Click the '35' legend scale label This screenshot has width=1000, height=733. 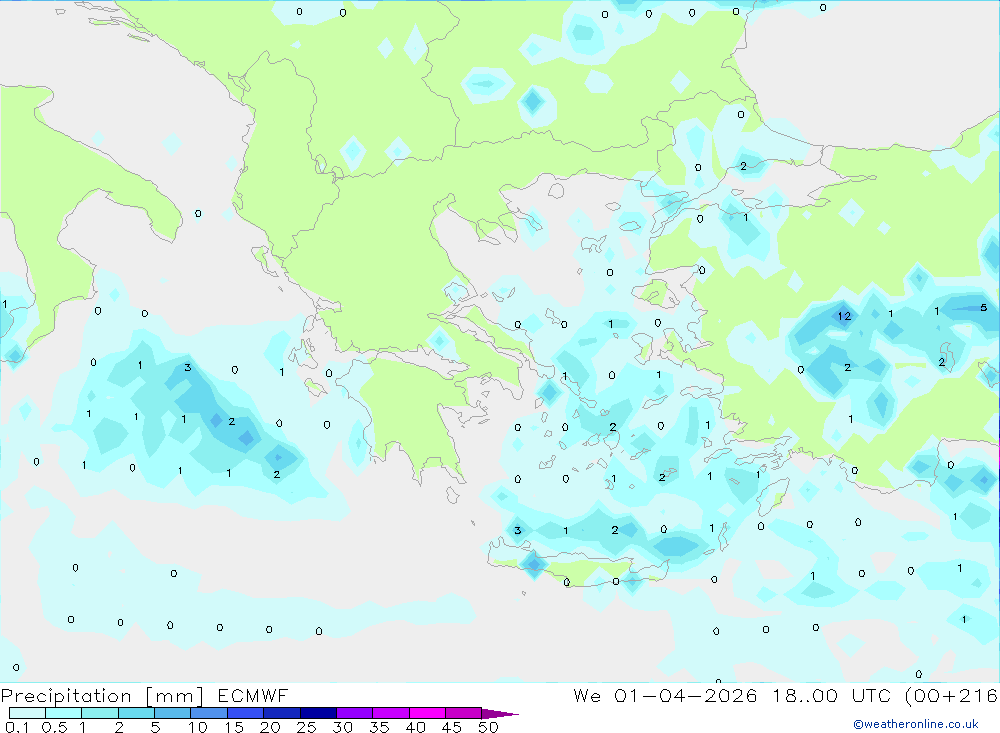tap(379, 727)
